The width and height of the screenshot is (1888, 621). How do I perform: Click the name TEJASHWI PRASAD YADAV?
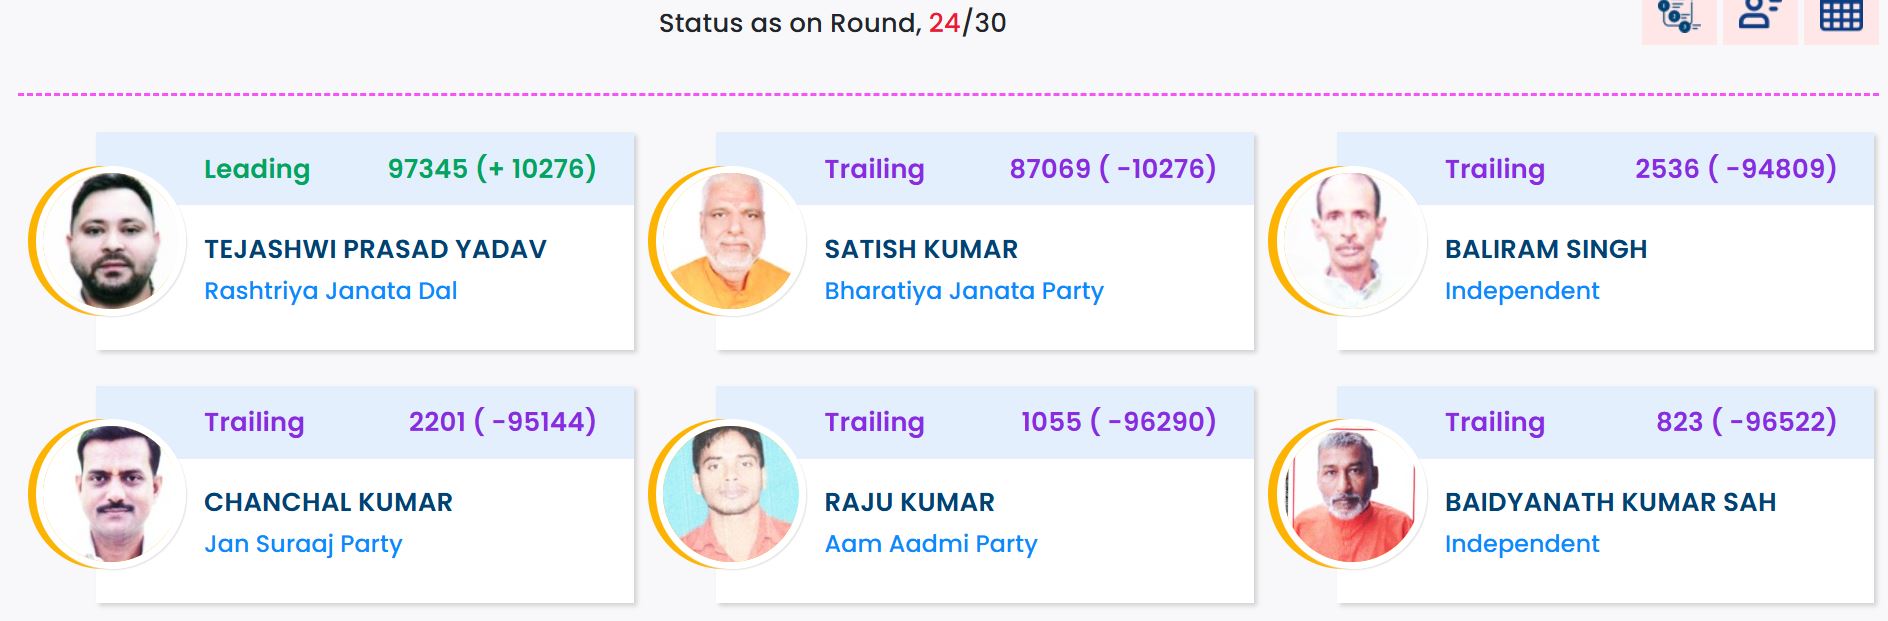[375, 249]
